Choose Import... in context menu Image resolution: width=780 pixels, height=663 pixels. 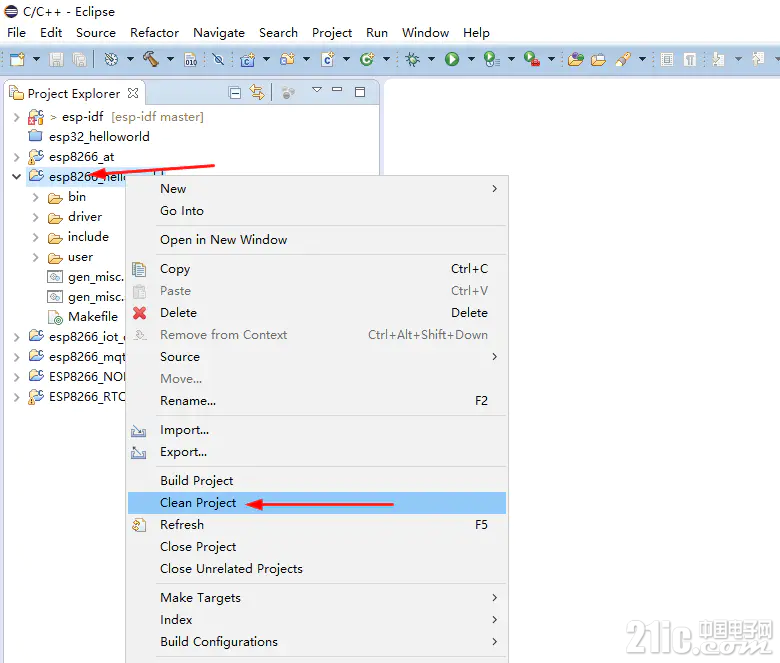coord(317,430)
